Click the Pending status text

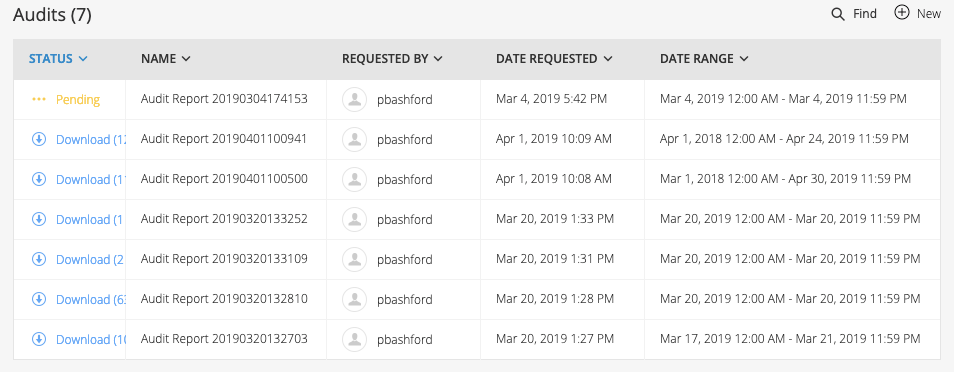78,100
